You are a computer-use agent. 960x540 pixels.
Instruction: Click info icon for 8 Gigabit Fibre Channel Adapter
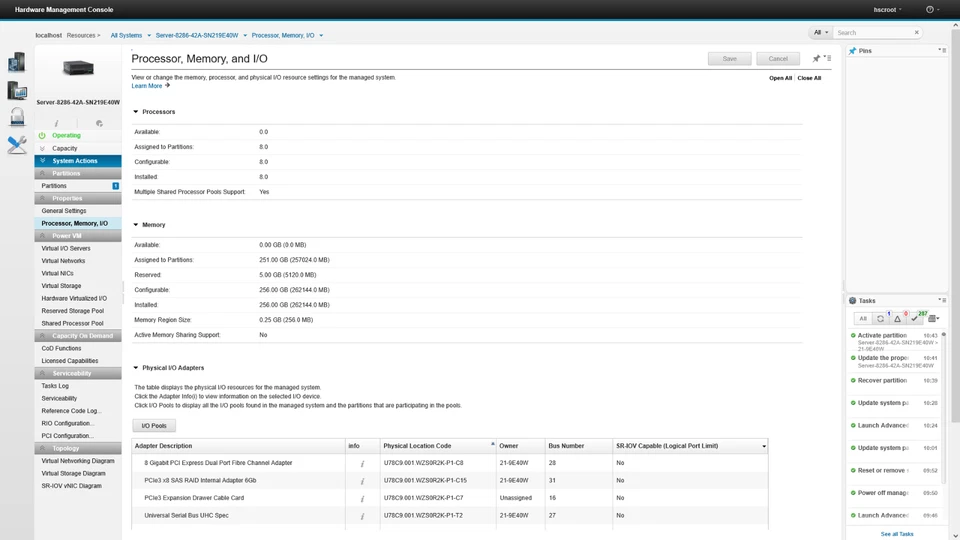(x=362, y=463)
